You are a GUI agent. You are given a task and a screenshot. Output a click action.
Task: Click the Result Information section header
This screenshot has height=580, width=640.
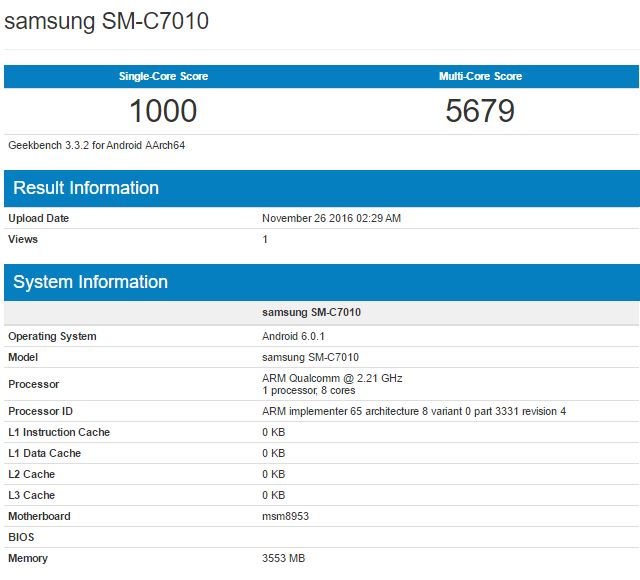(x=86, y=188)
